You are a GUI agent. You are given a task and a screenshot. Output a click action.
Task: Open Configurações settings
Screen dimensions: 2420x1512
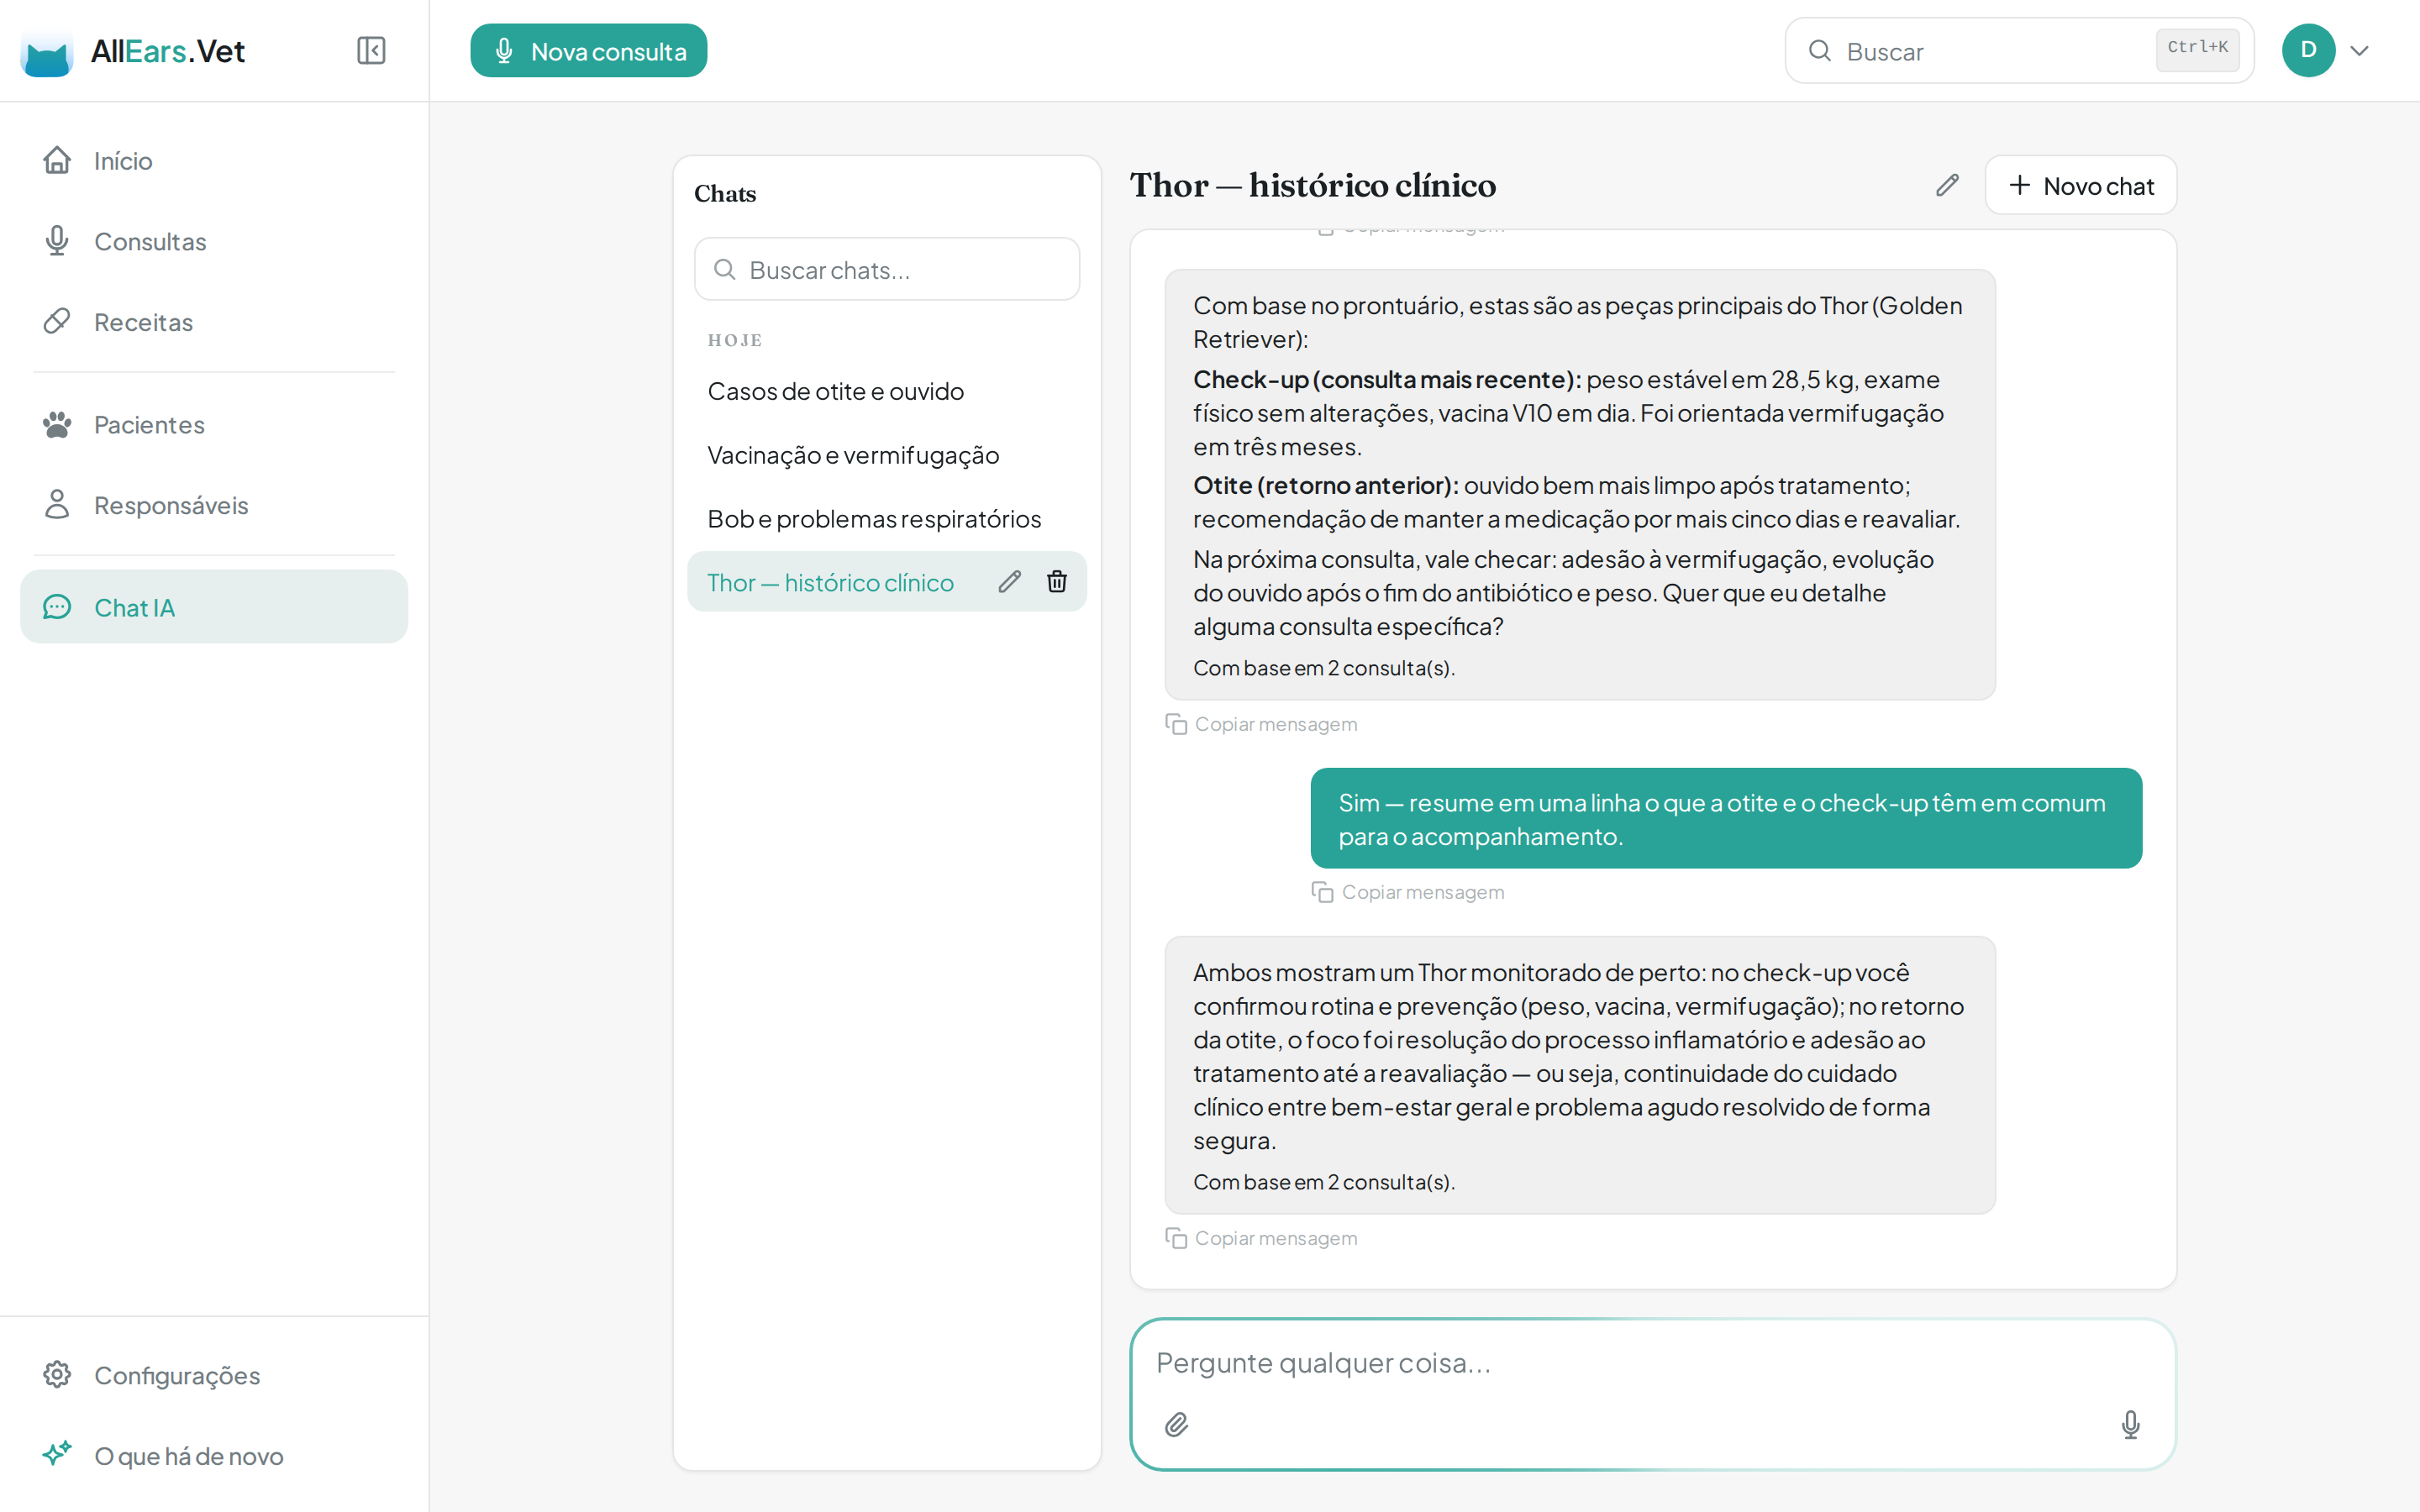click(214, 1375)
